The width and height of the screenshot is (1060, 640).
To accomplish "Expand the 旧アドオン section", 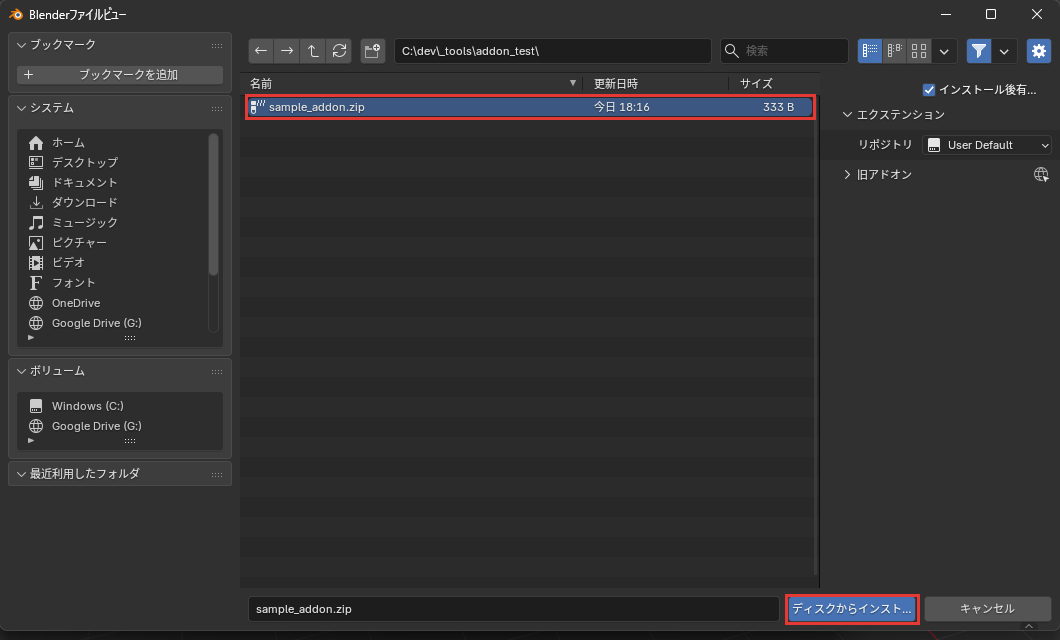I will point(847,174).
